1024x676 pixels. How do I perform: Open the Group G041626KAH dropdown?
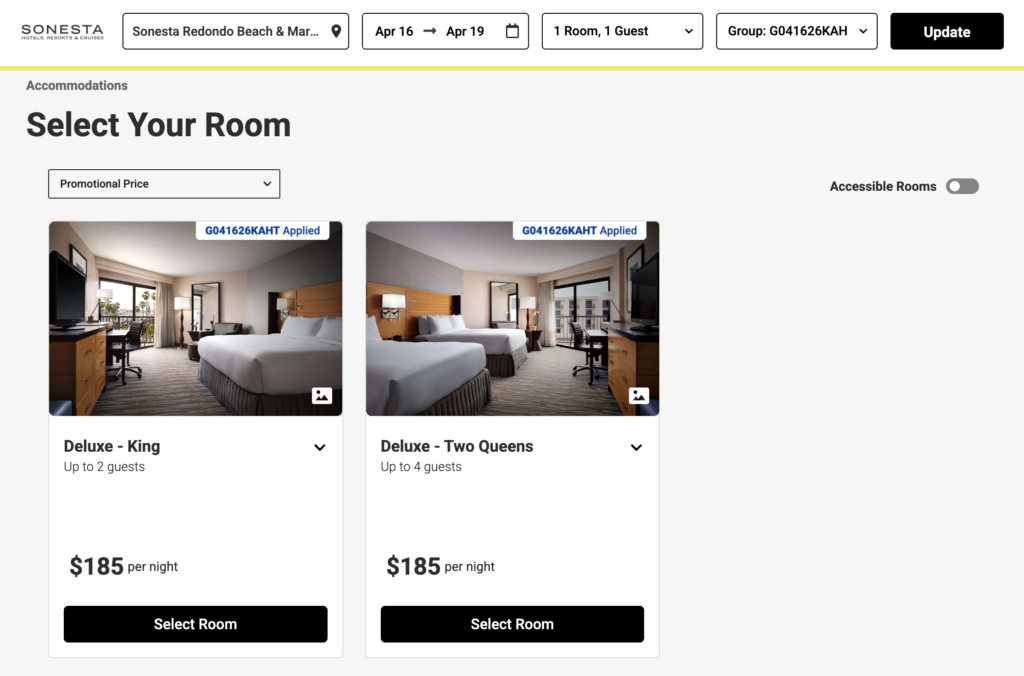796,31
